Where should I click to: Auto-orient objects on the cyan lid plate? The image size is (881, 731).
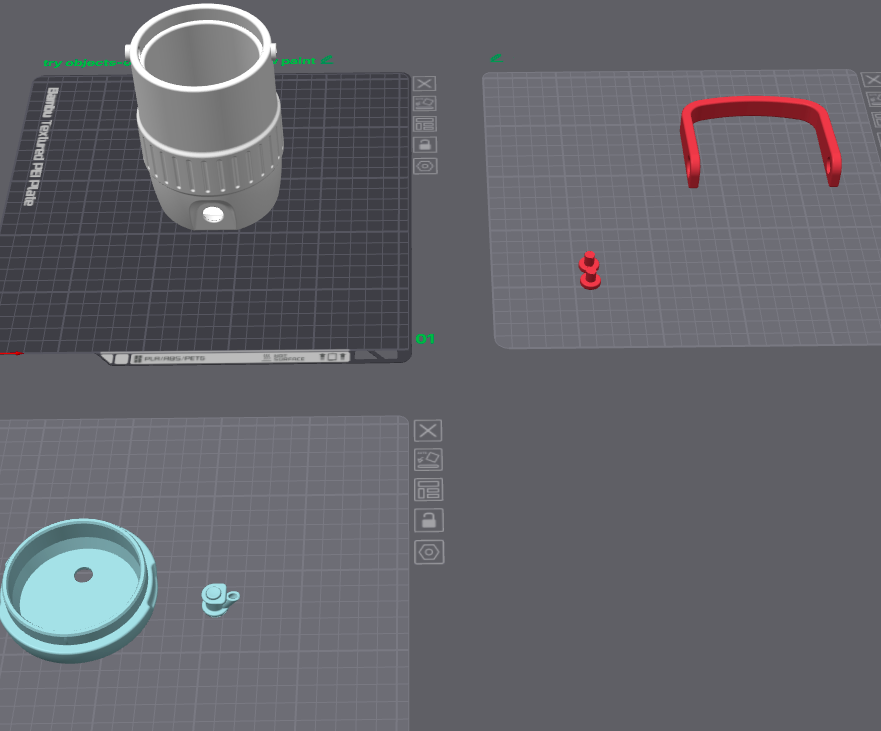pyautogui.click(x=428, y=460)
